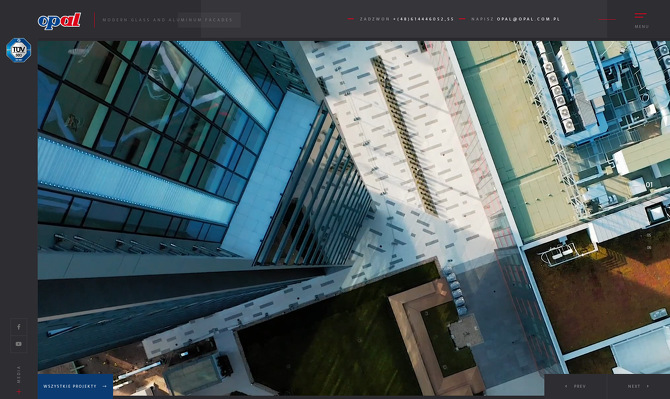Call the Zadzwoń phone number link

tap(423, 19)
